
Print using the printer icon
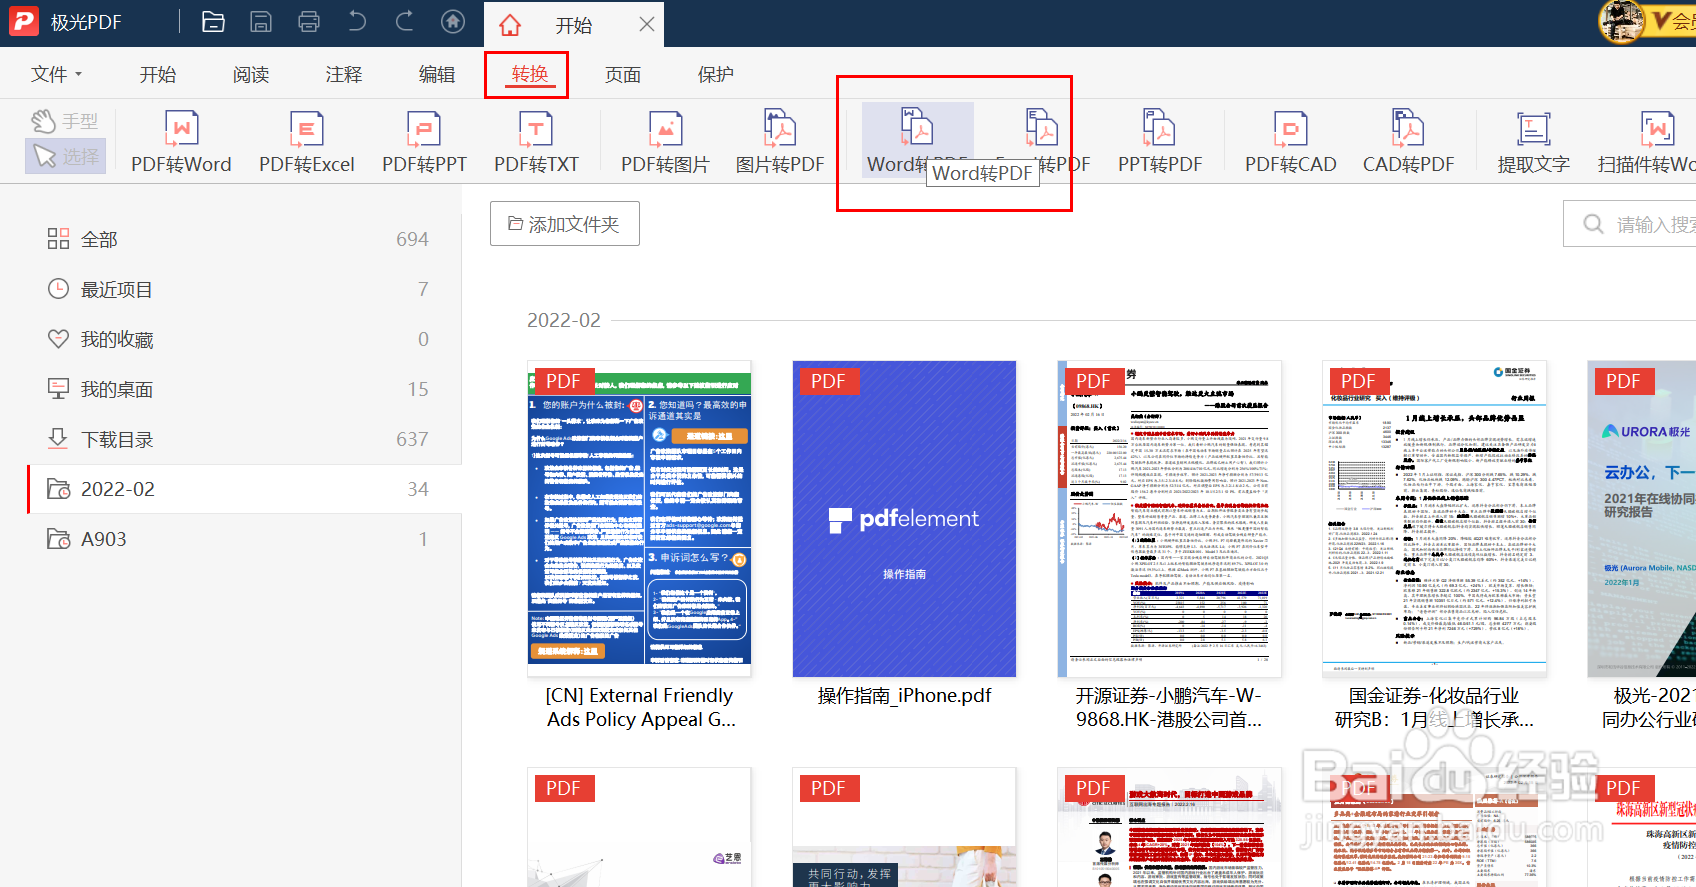pos(309,22)
